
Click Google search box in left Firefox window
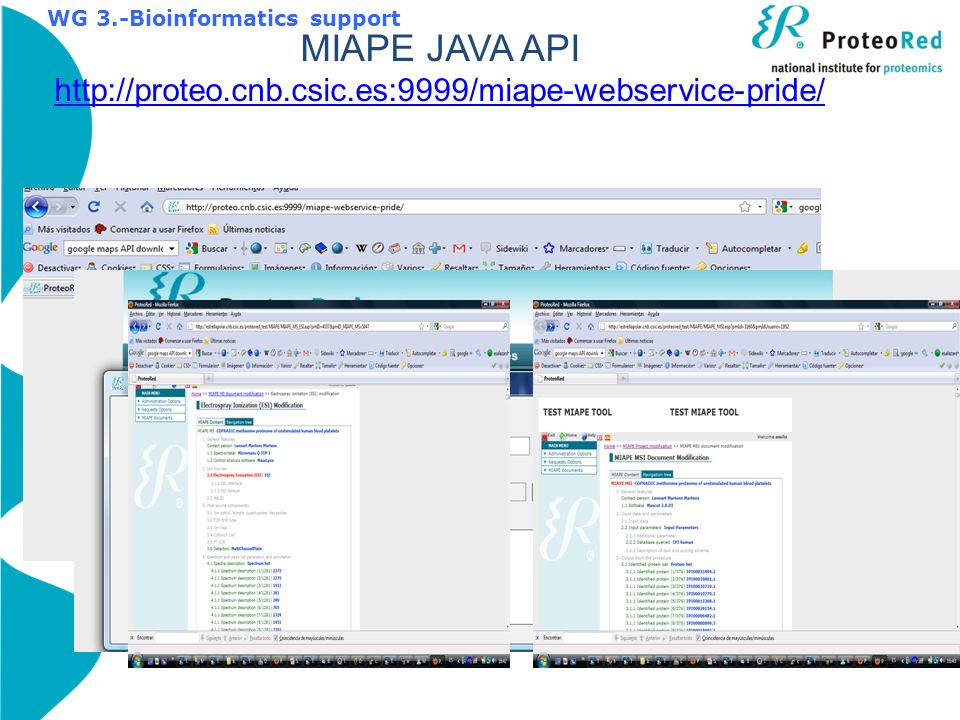tap(472, 326)
